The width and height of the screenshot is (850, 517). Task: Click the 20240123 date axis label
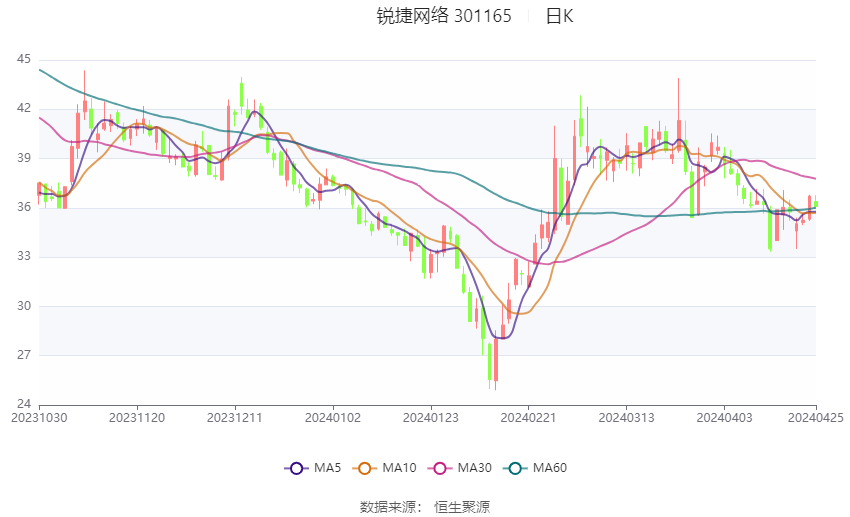coord(429,417)
